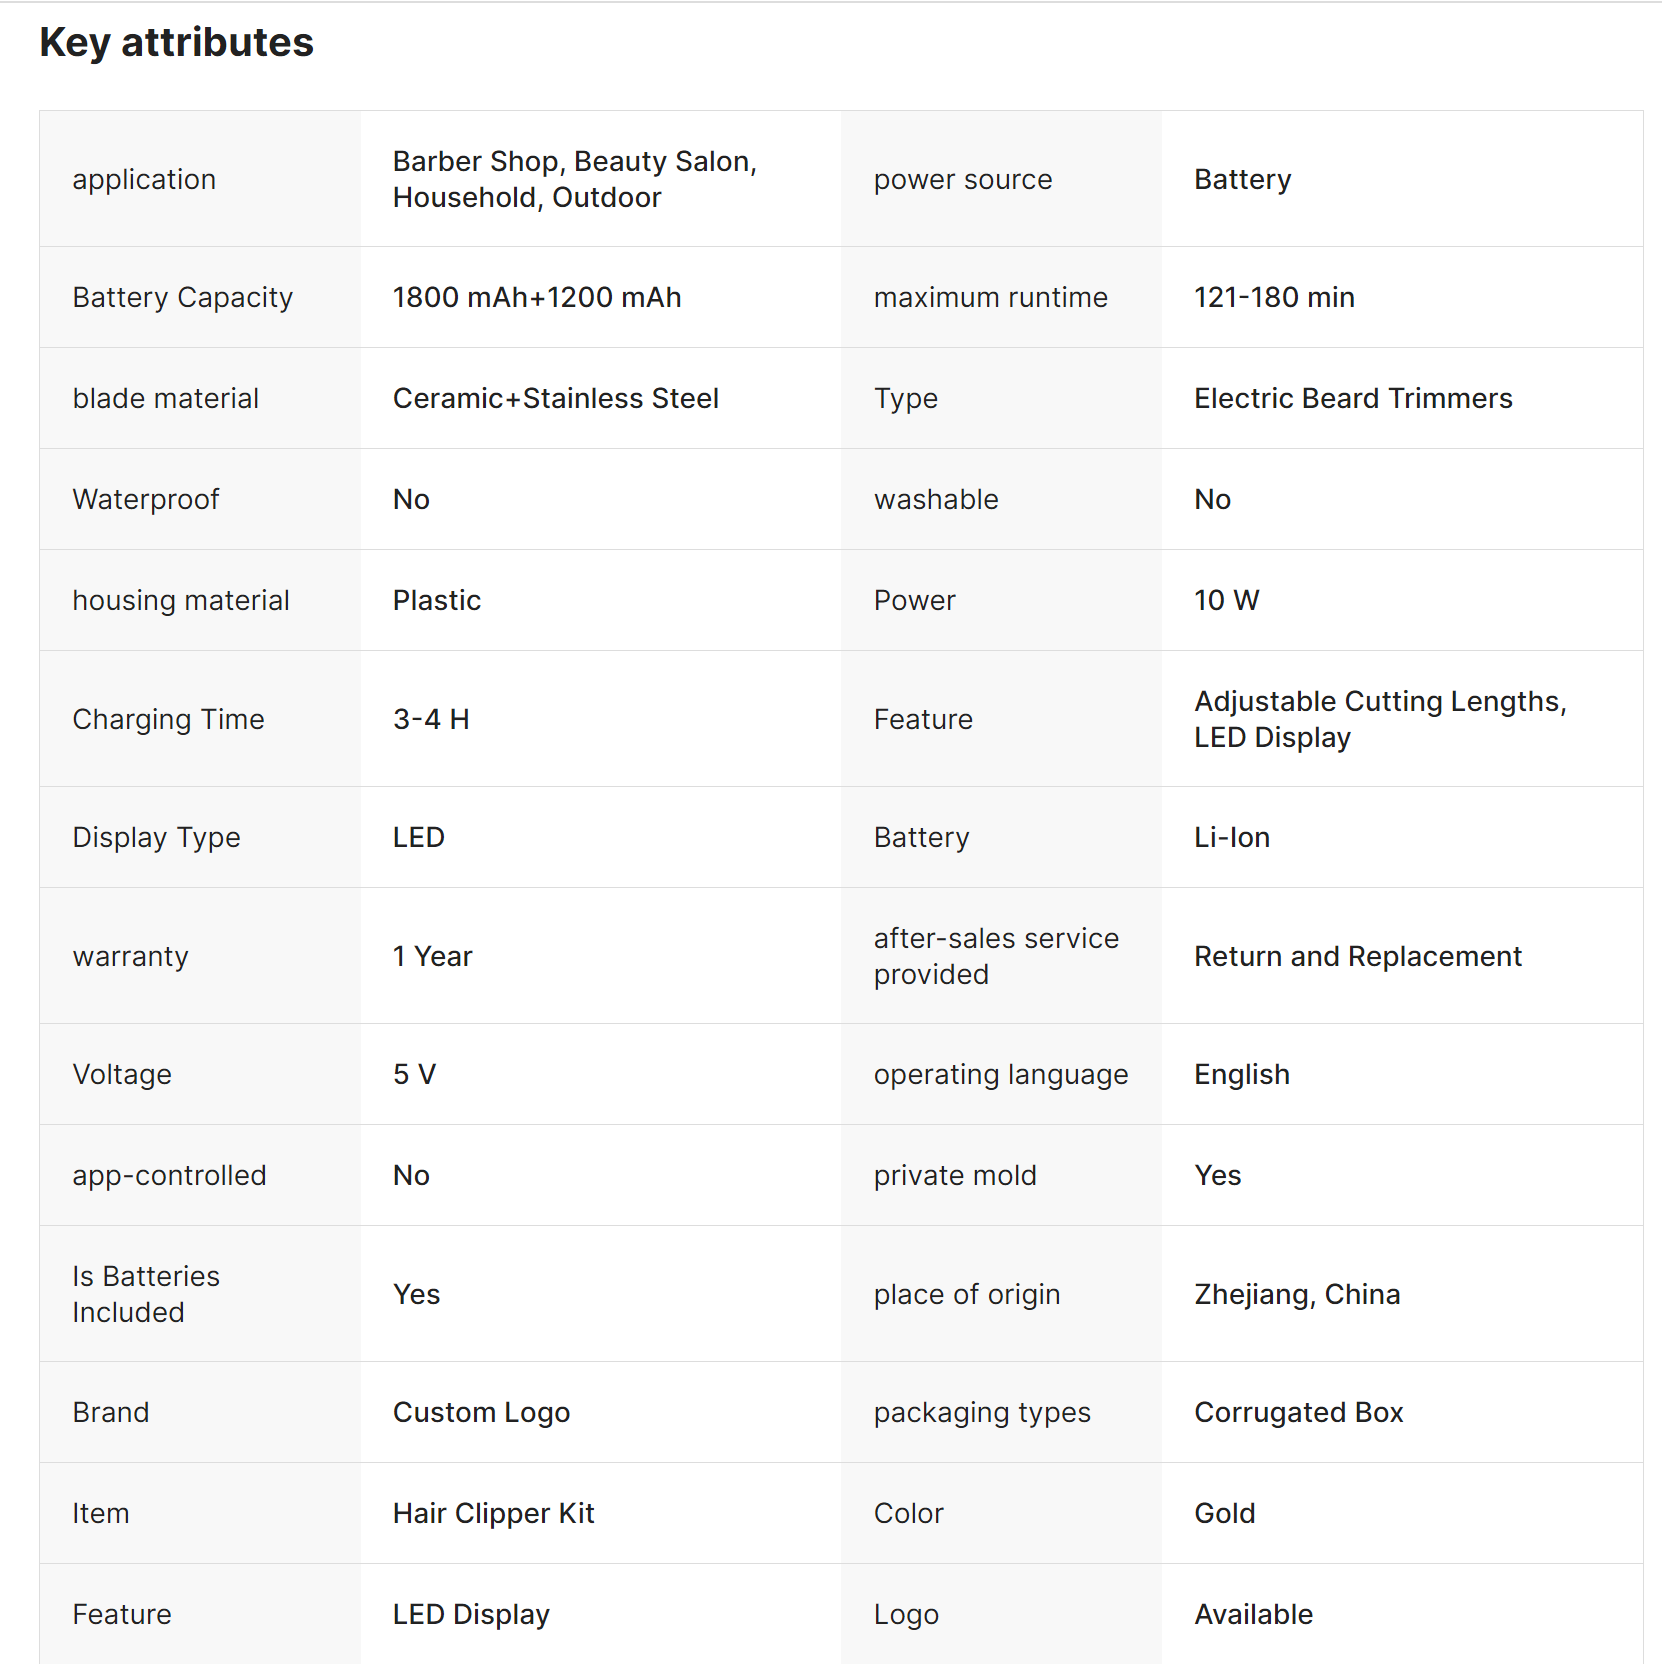1662x1664 pixels.
Task: Click the English operating language value
Action: click(1241, 1074)
